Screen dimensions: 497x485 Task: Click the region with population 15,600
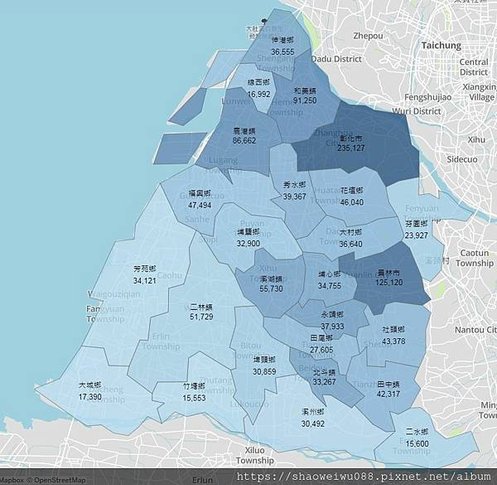pos(417,438)
